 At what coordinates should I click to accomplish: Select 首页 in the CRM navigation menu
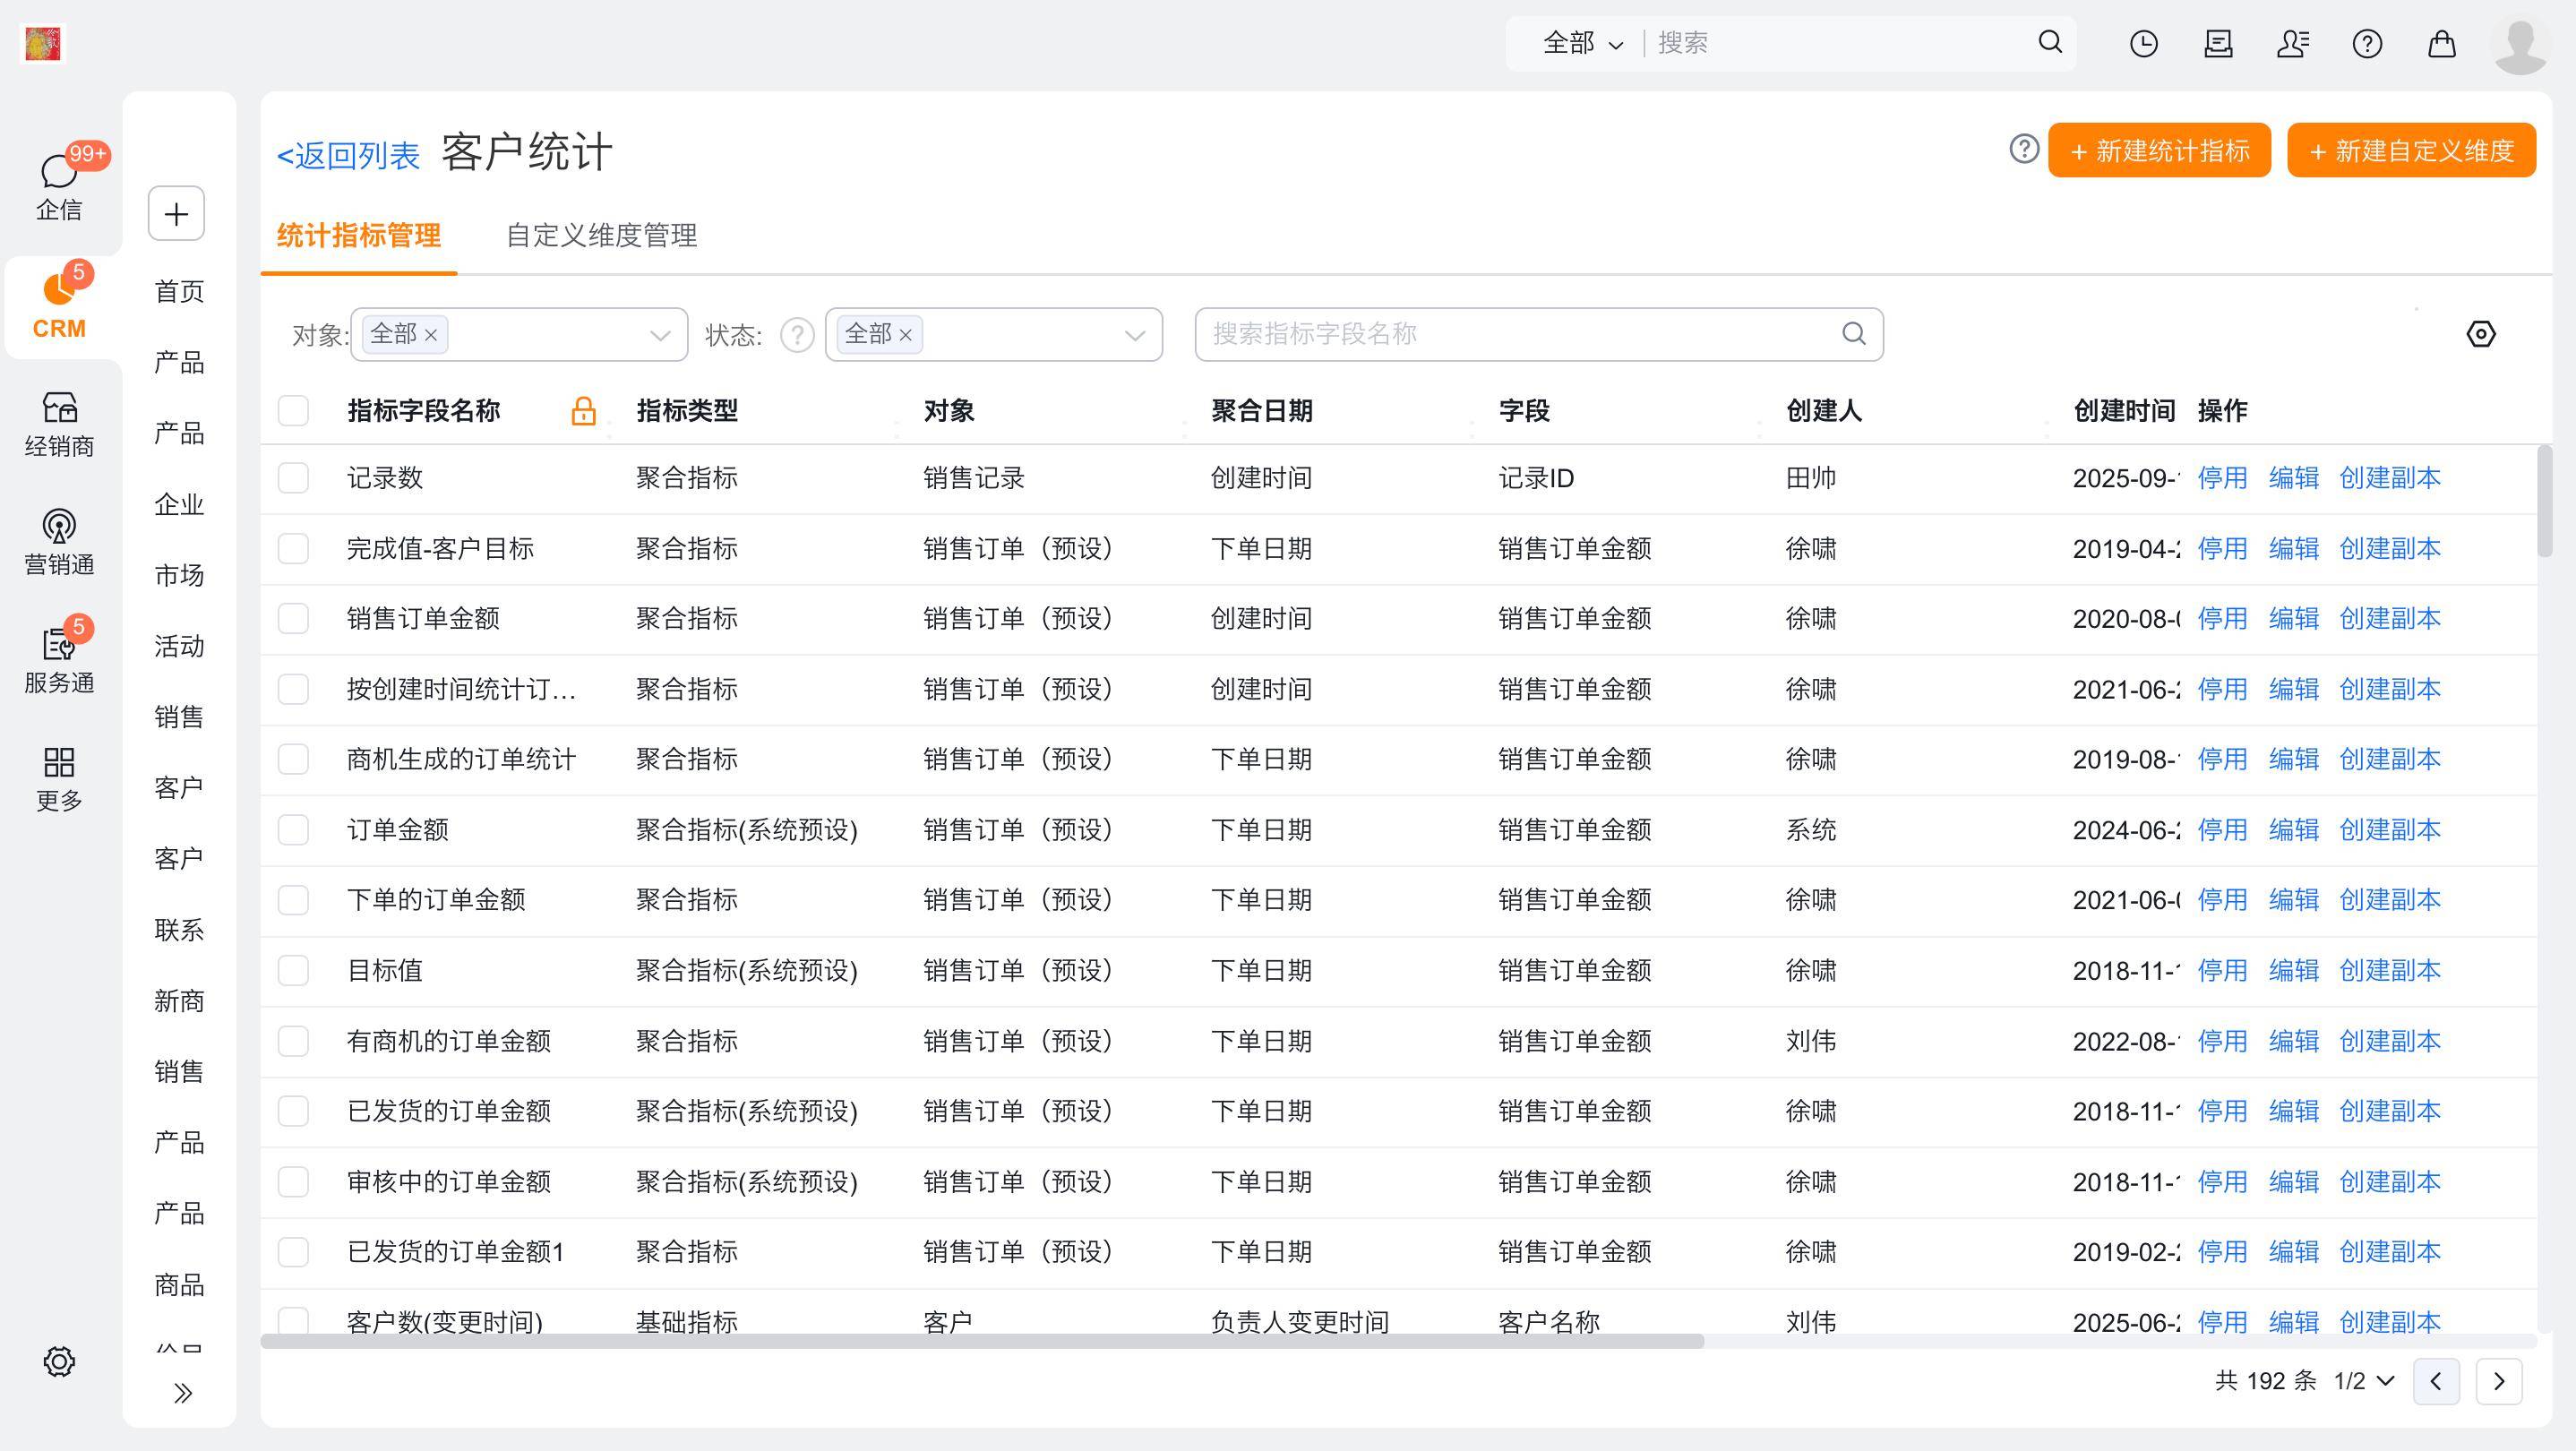[179, 292]
